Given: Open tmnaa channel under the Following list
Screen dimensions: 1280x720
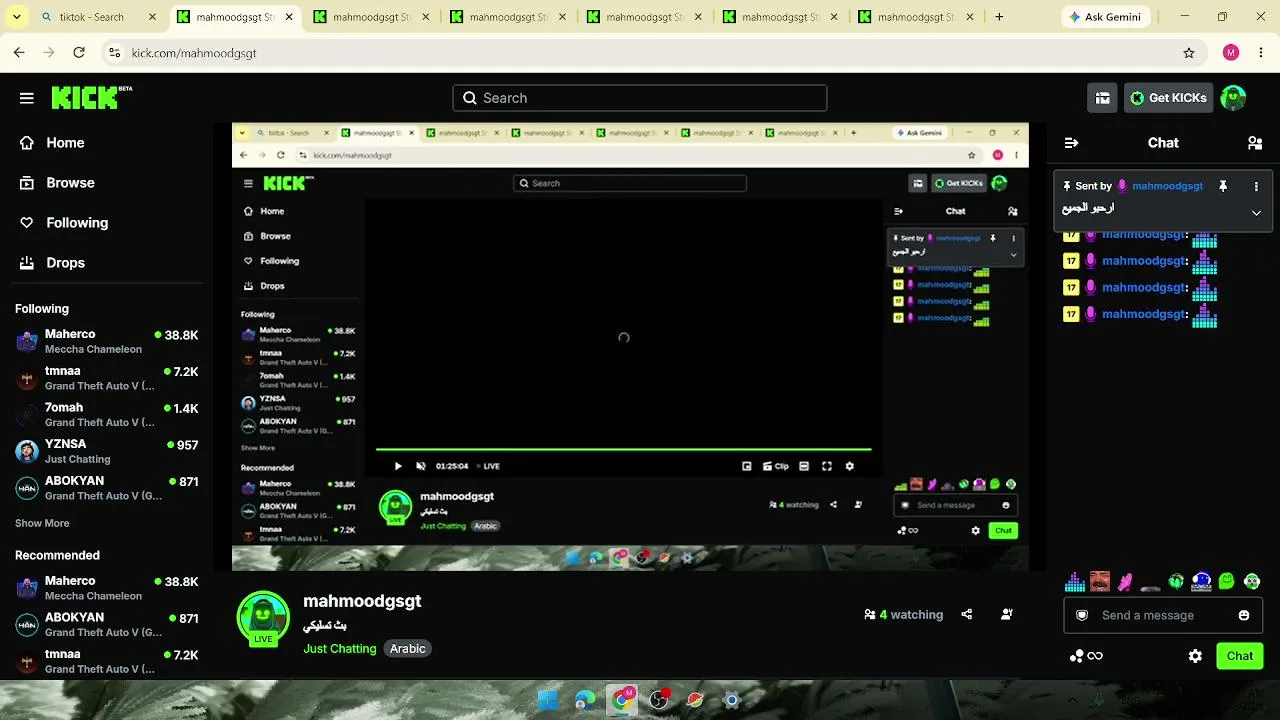Looking at the screenshot, I should (107, 378).
